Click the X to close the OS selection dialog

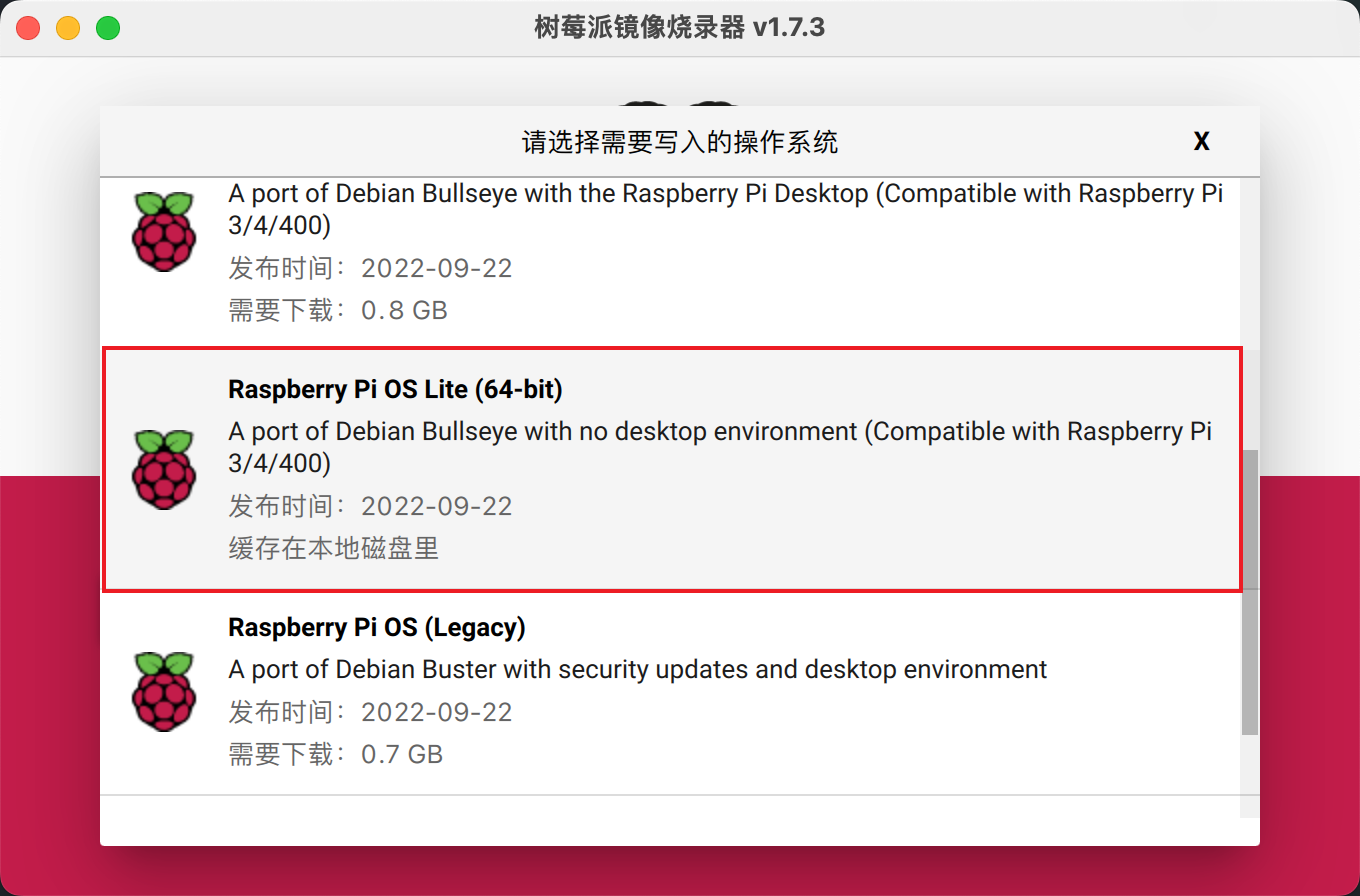(1201, 141)
